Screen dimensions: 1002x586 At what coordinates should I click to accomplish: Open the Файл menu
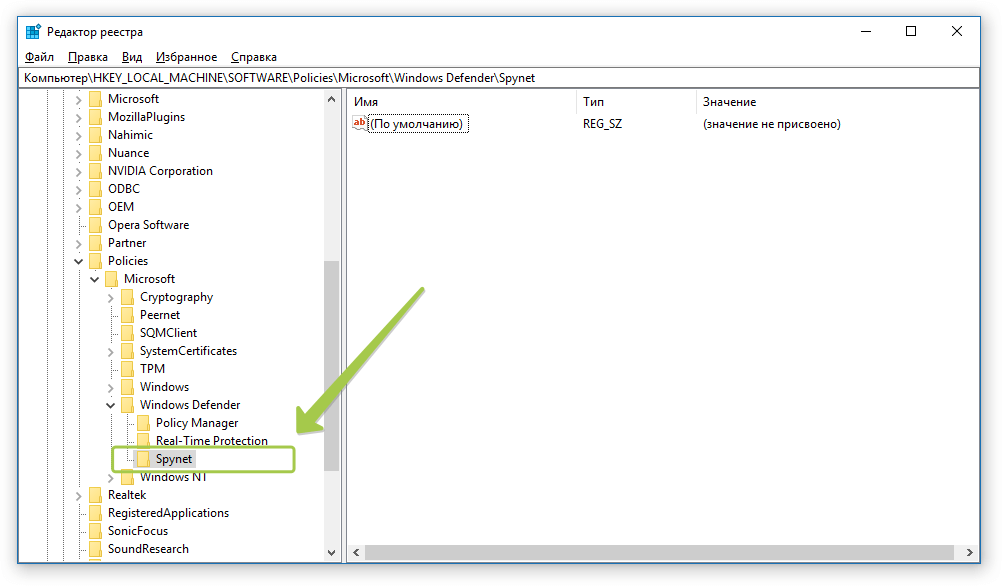pyautogui.click(x=40, y=57)
